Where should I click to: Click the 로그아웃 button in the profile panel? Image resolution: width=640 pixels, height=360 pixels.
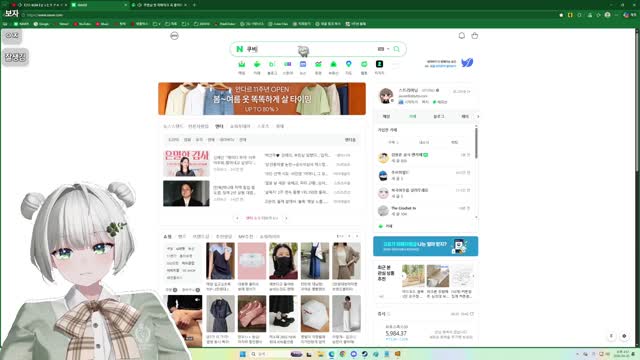(461, 91)
